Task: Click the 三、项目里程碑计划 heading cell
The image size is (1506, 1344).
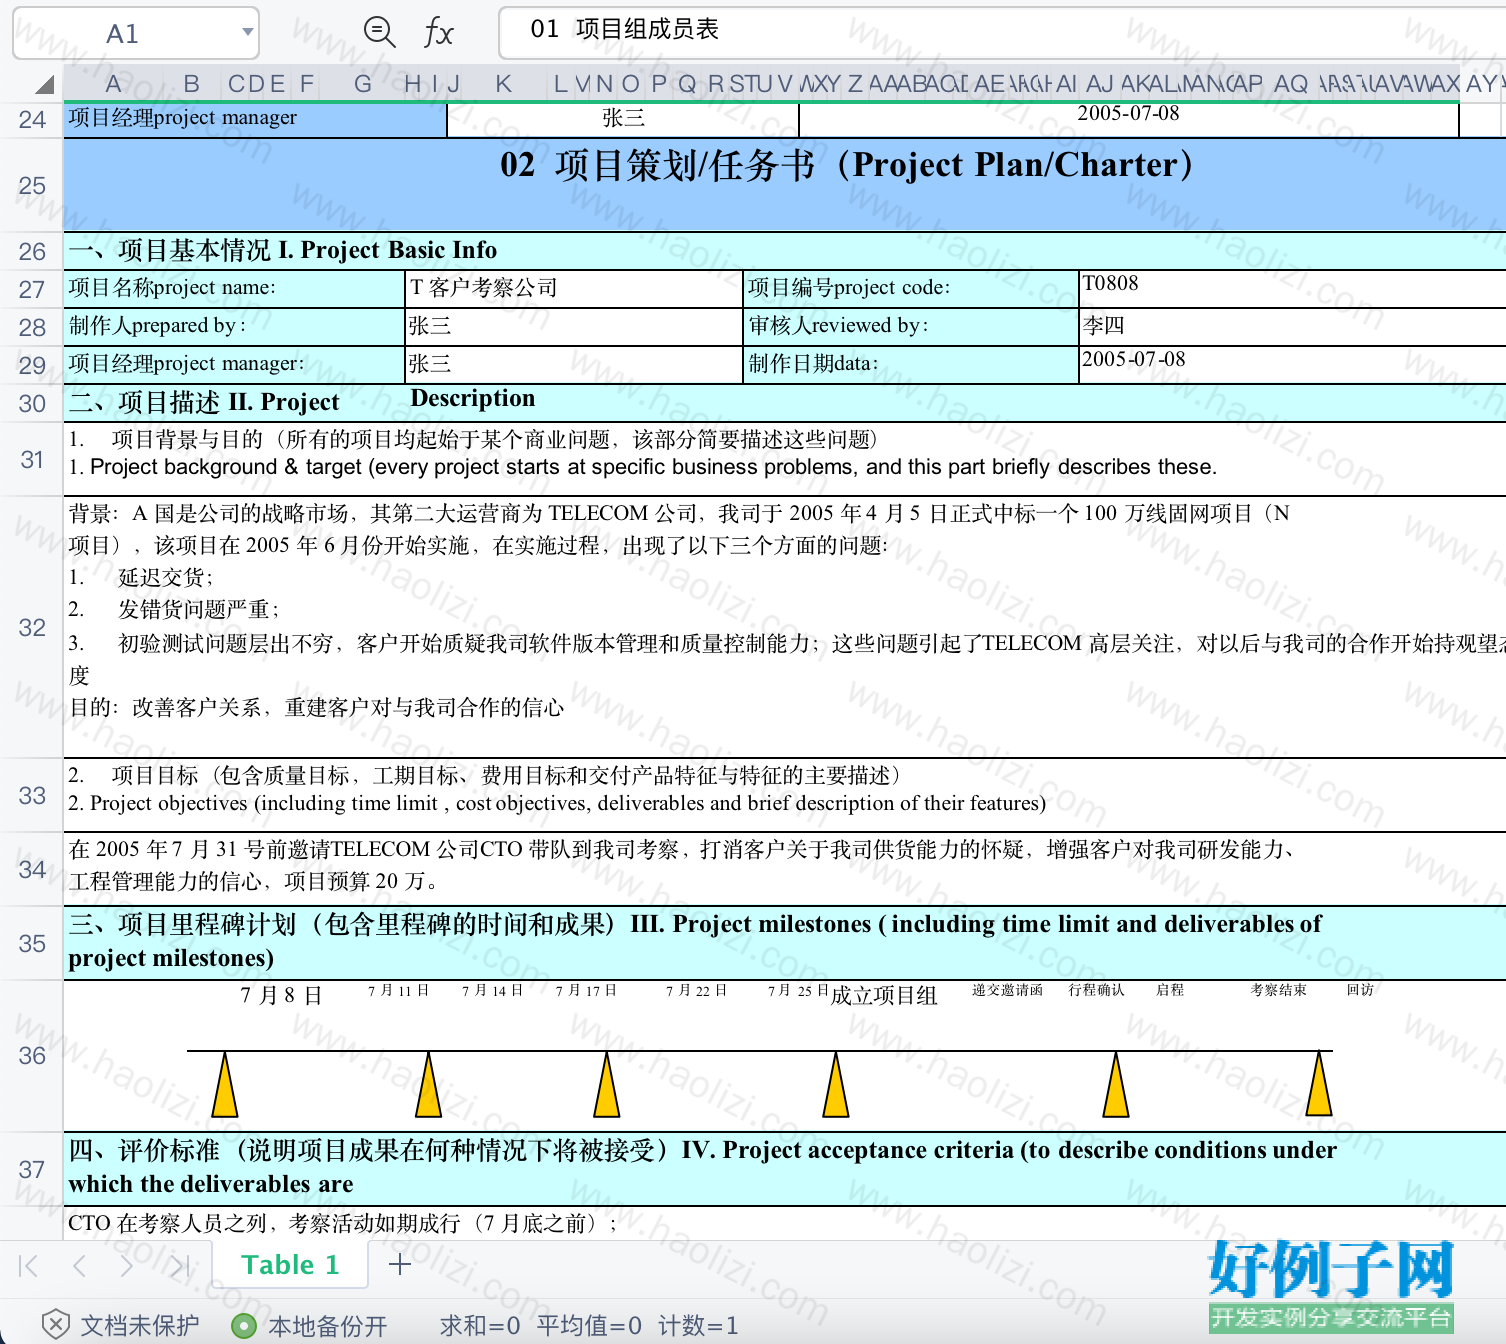Action: [x=785, y=943]
